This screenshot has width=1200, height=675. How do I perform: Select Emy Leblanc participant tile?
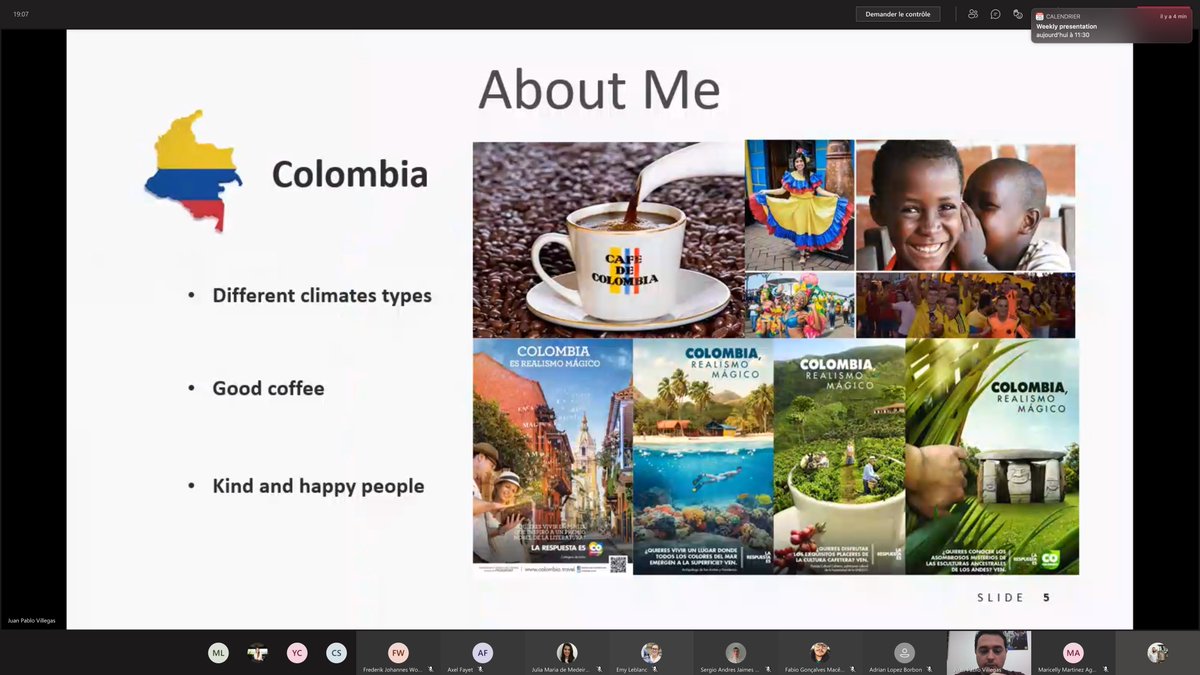pyautogui.click(x=651, y=653)
